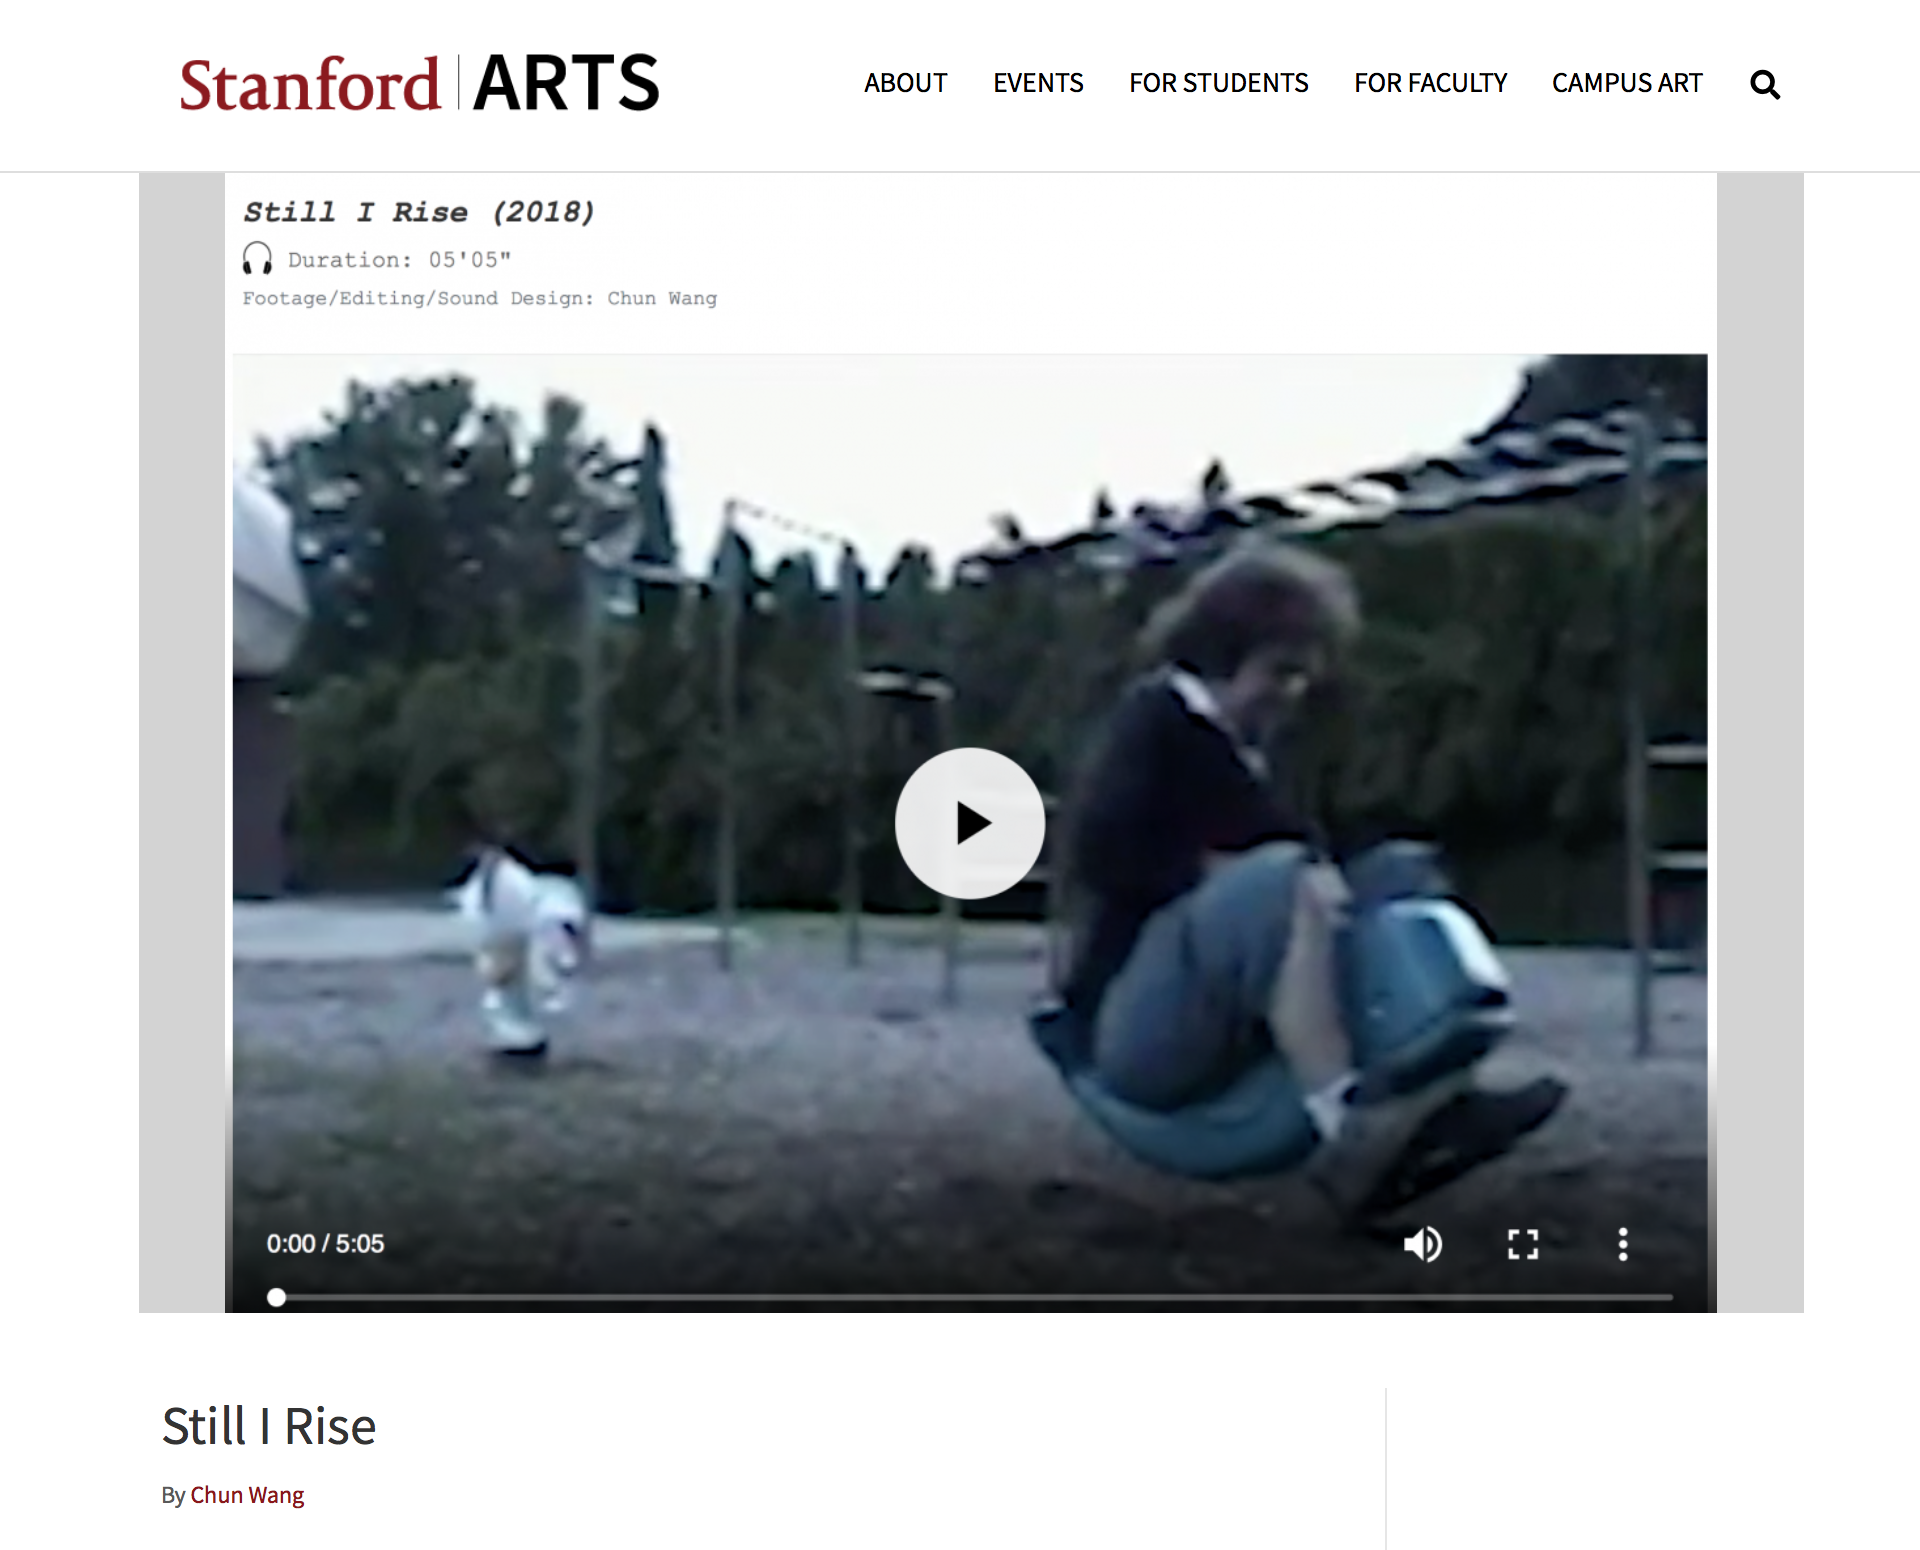Click the headphones icon beside Duration

(257, 258)
